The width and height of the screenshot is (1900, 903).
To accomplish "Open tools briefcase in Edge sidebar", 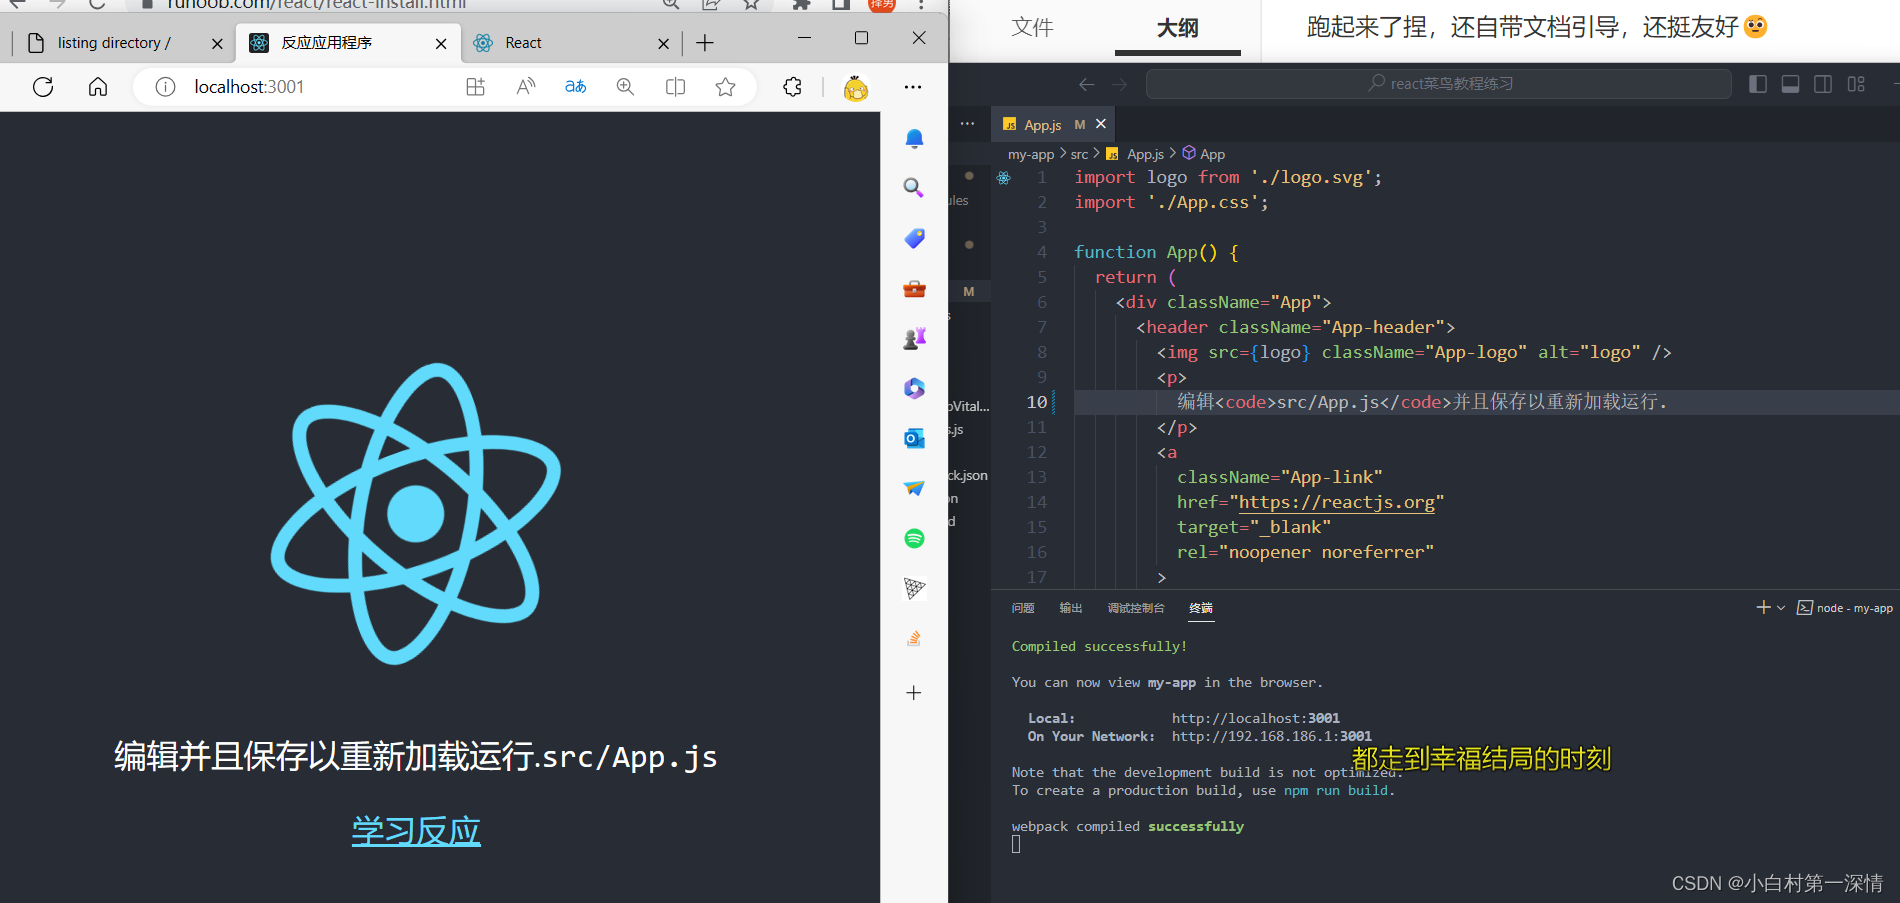I will click(914, 288).
